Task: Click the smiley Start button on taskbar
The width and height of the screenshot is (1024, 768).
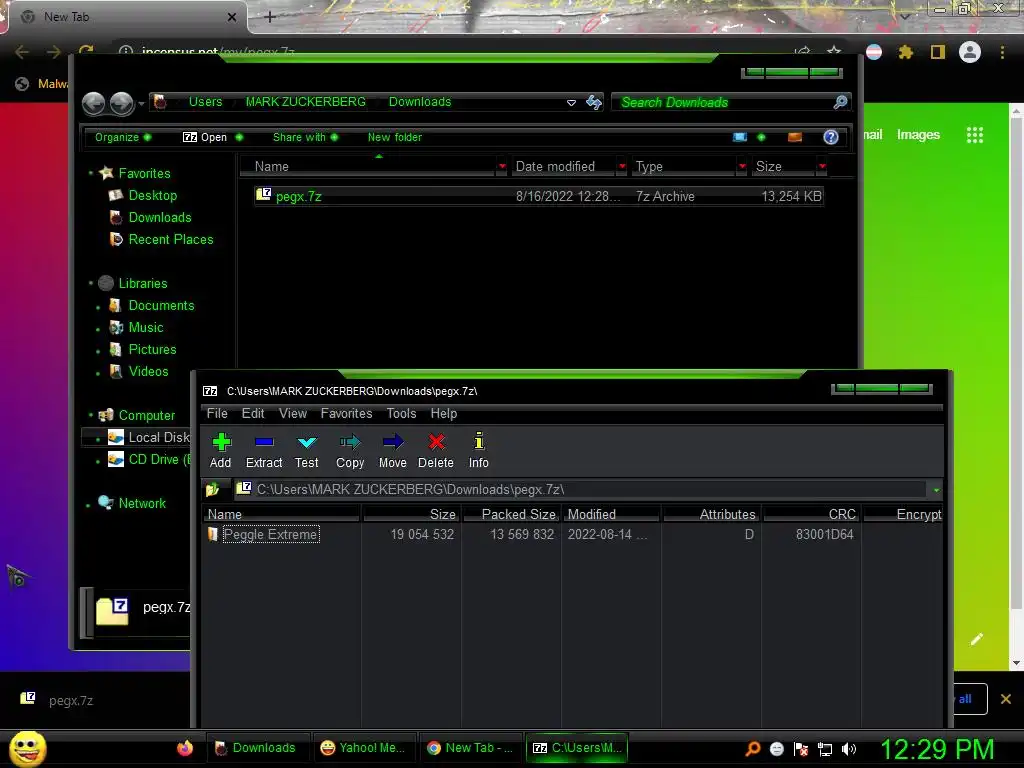Action: coord(27,748)
